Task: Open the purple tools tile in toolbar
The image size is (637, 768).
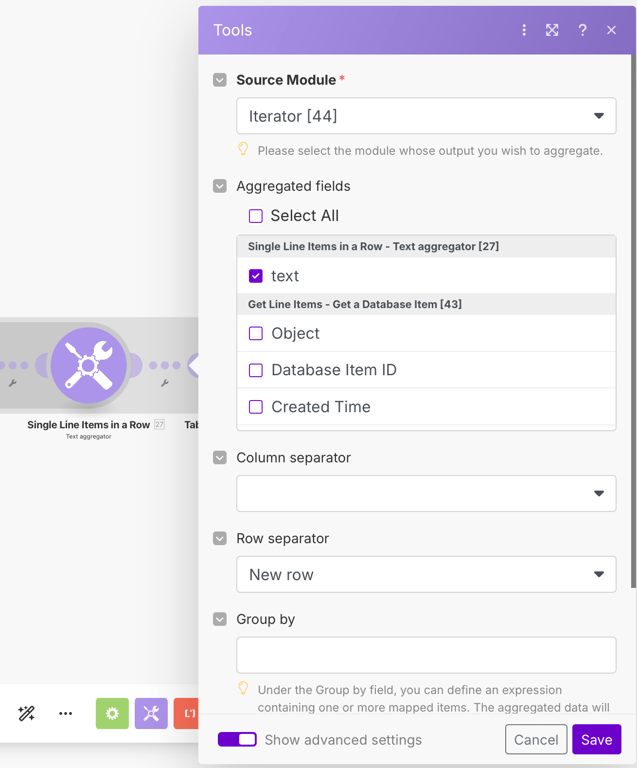Action: pyautogui.click(x=151, y=713)
